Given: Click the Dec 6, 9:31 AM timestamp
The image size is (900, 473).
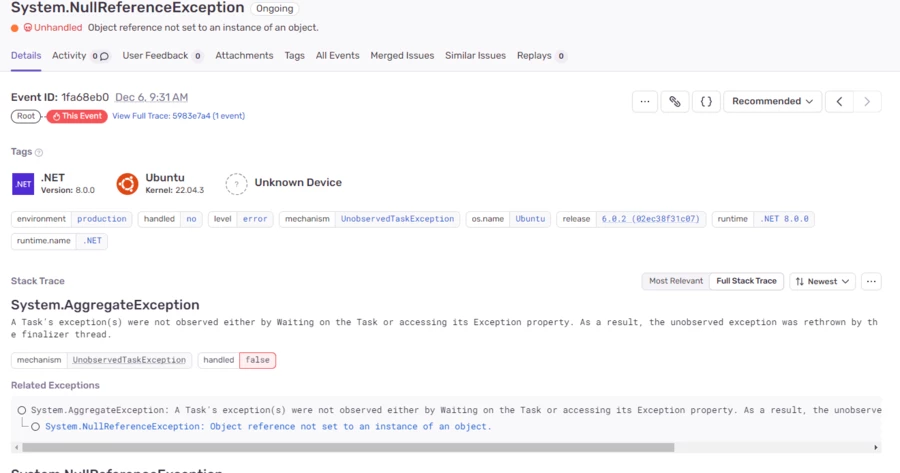Looking at the screenshot, I should pyautogui.click(x=152, y=98).
